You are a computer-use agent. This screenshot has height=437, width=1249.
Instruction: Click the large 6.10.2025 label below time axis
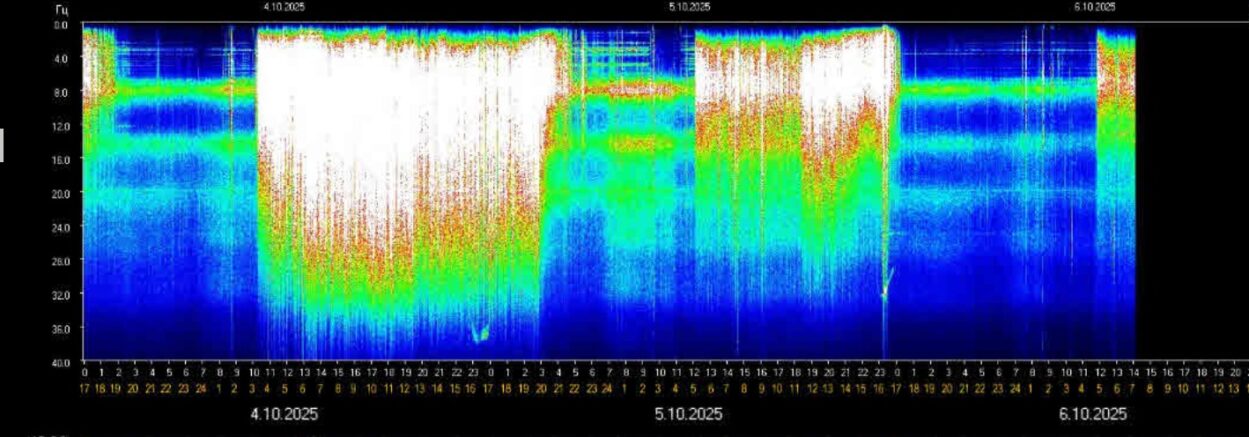1093,414
